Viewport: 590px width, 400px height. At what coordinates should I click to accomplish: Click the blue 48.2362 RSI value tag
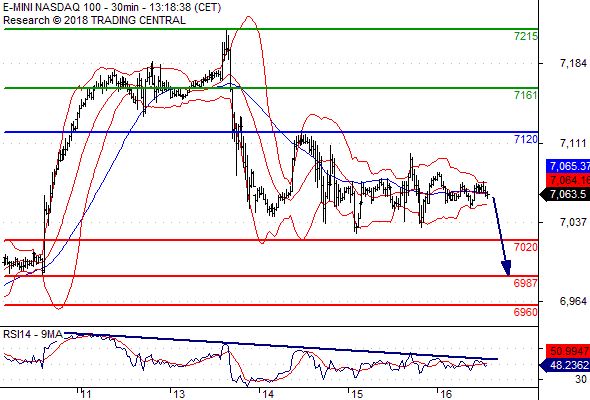[565, 365]
